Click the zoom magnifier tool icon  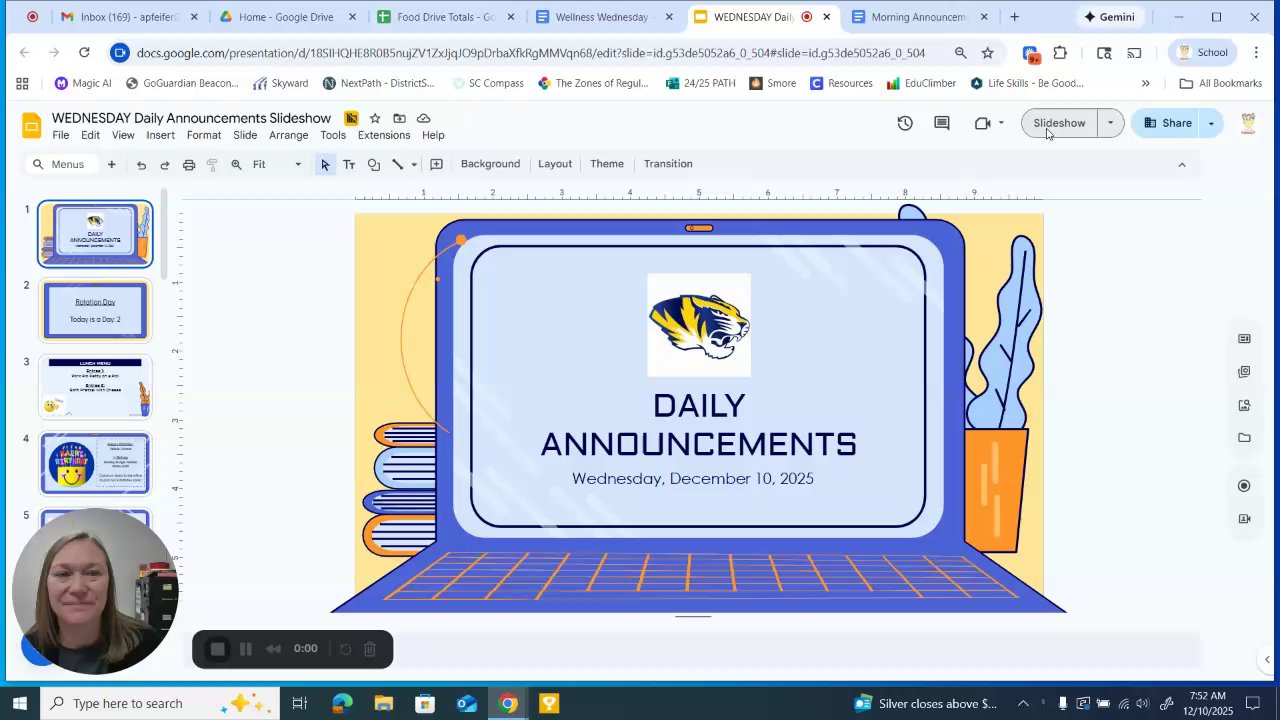(236, 164)
